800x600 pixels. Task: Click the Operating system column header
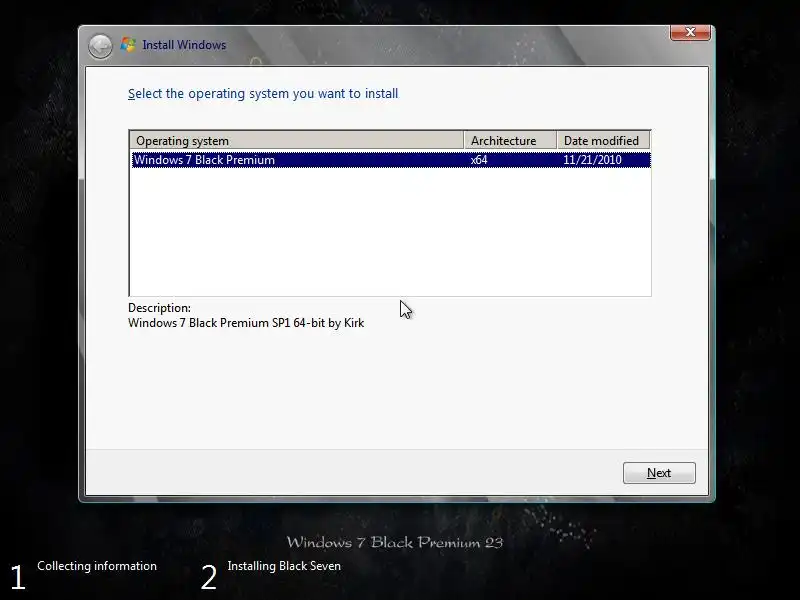(x=296, y=140)
